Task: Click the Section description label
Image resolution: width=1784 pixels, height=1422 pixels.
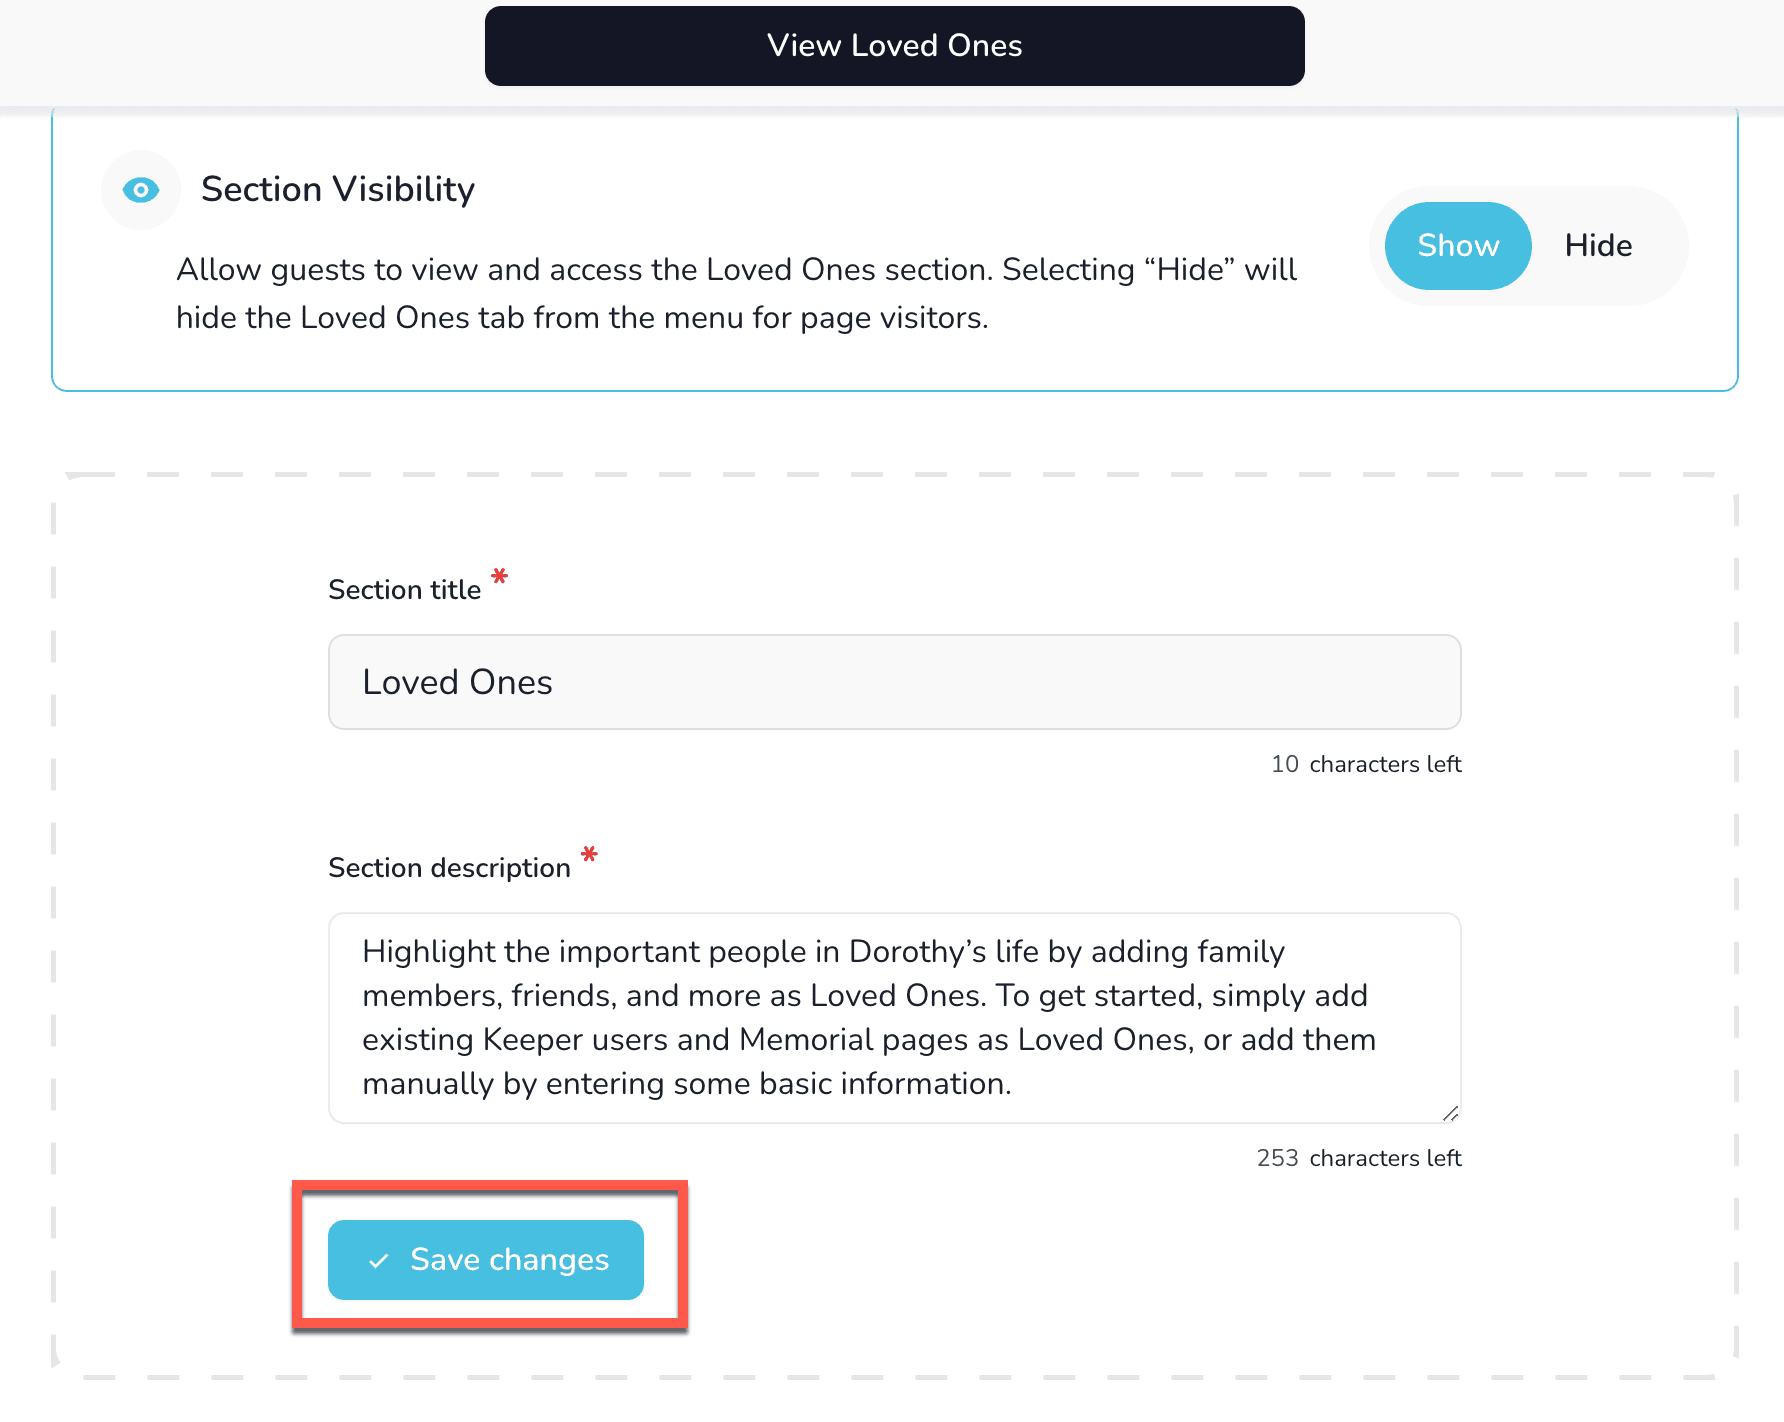Action: [449, 868]
